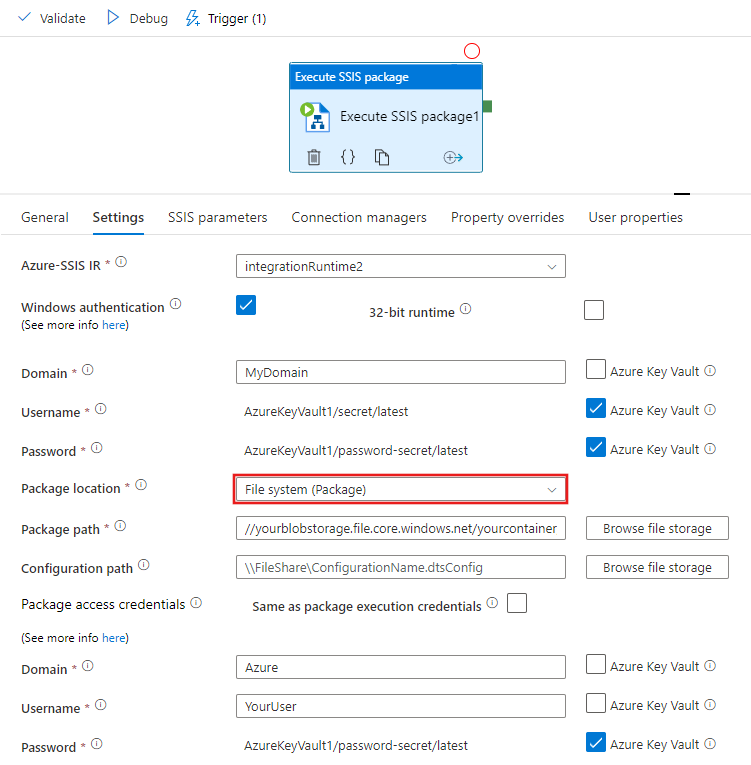Tick Azure Key Vault for first Domain
The height and width of the screenshot is (765, 751).
click(595, 371)
